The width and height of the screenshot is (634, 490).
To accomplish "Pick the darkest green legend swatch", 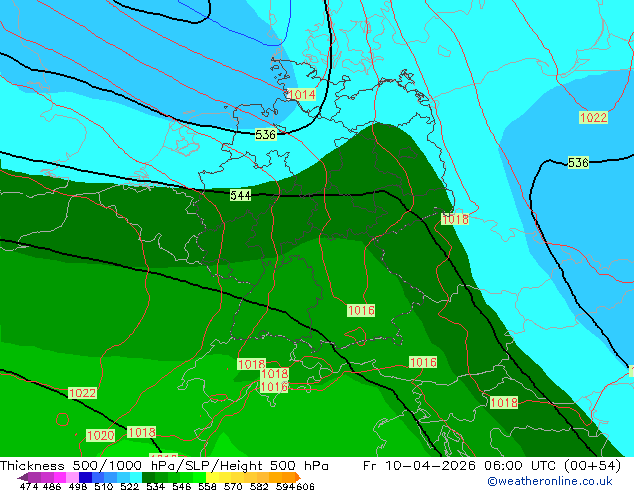I will [148, 477].
